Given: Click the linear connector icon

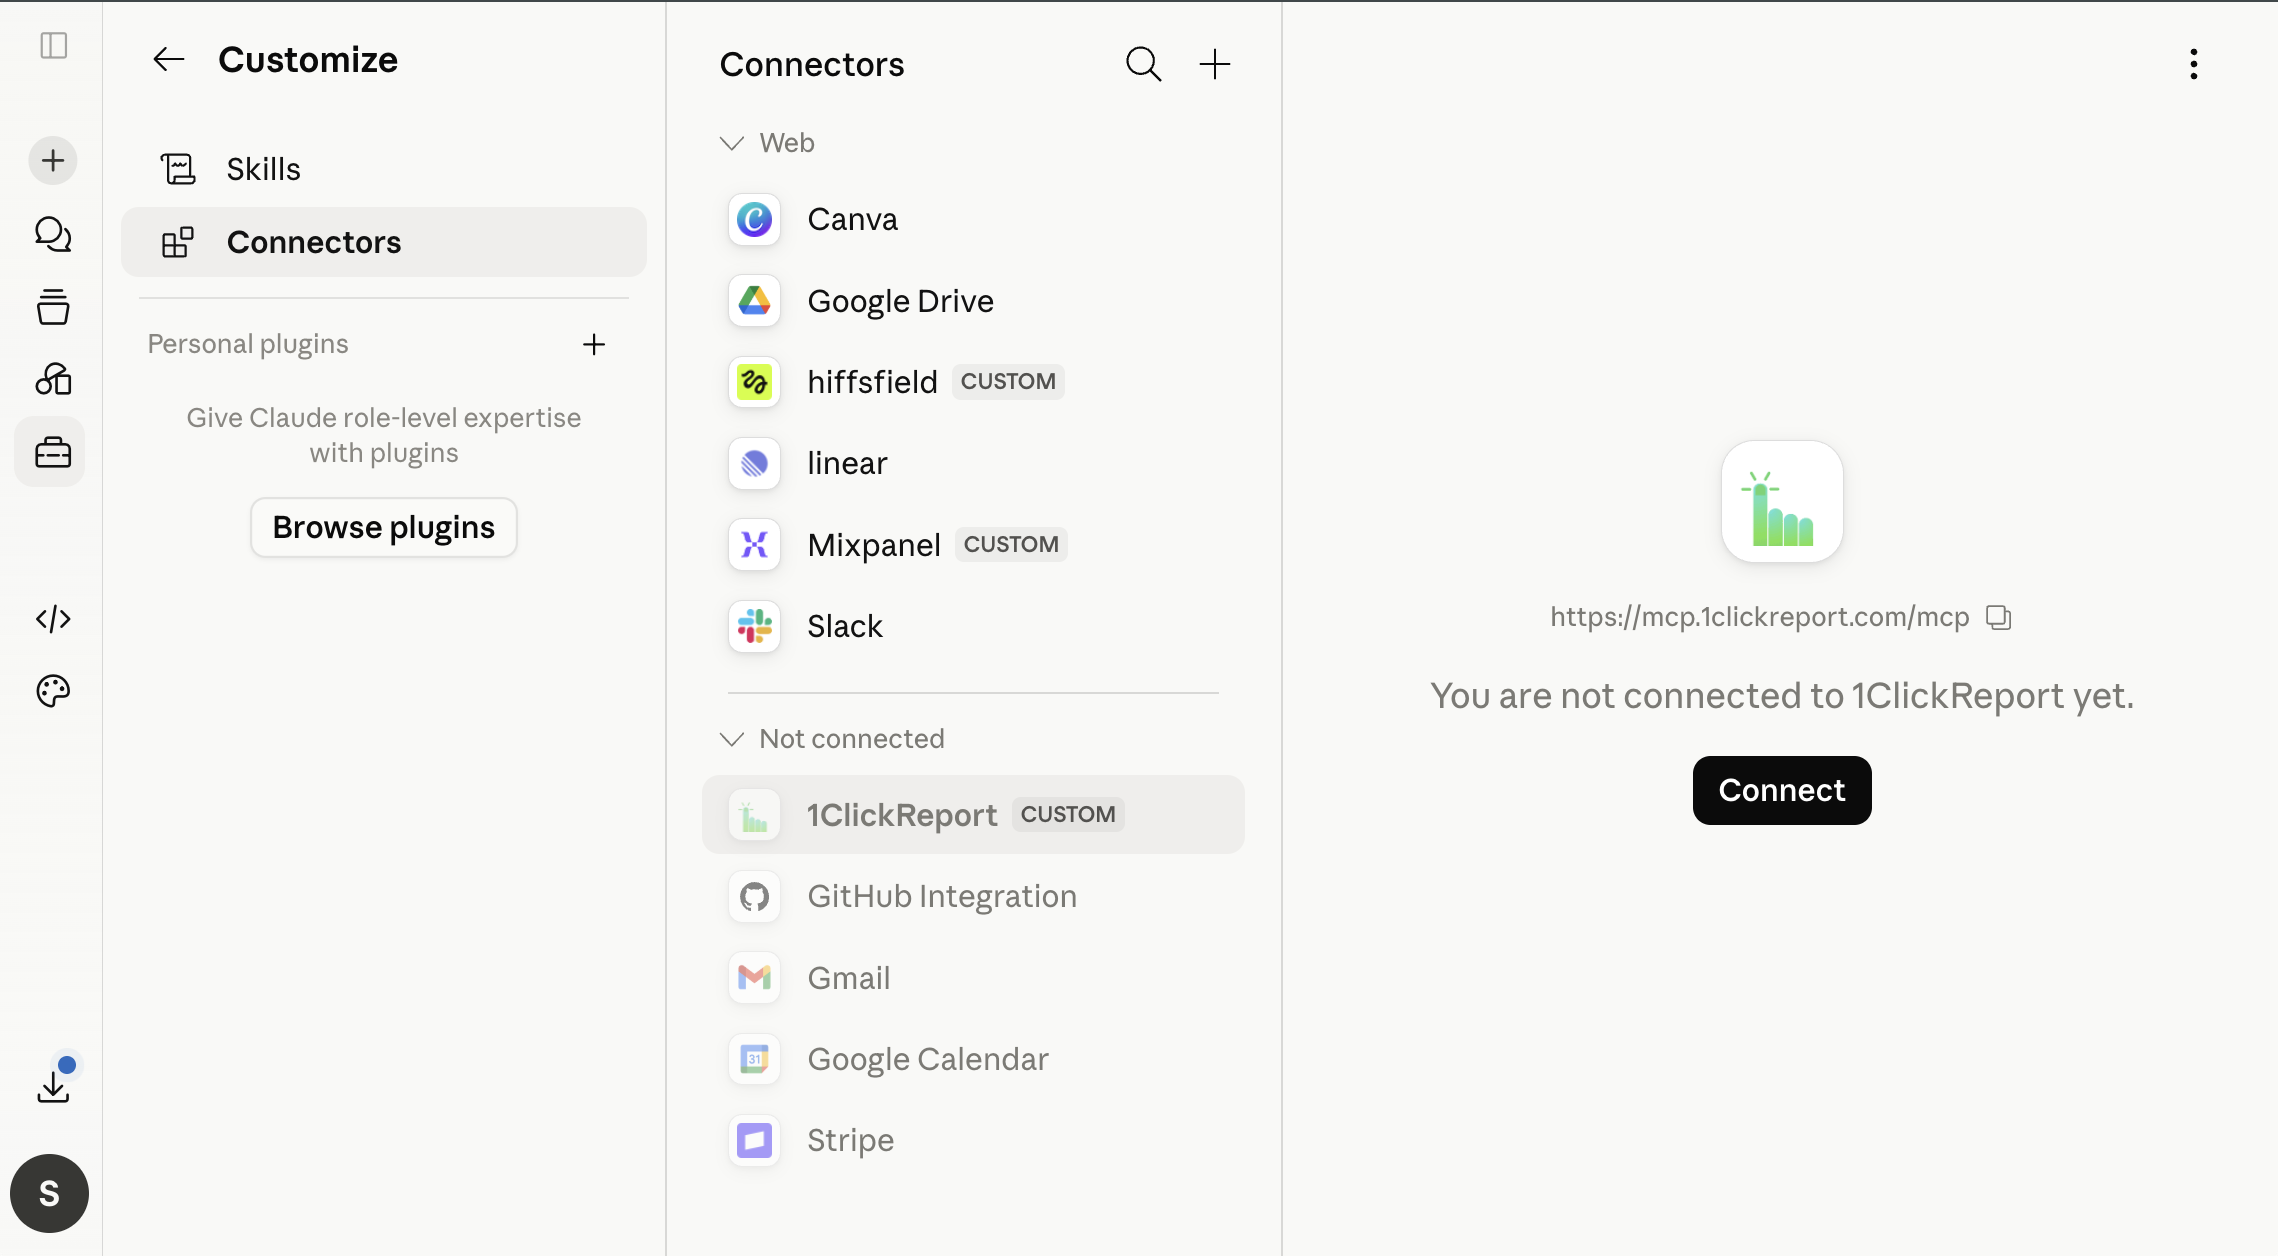Looking at the screenshot, I should point(754,463).
